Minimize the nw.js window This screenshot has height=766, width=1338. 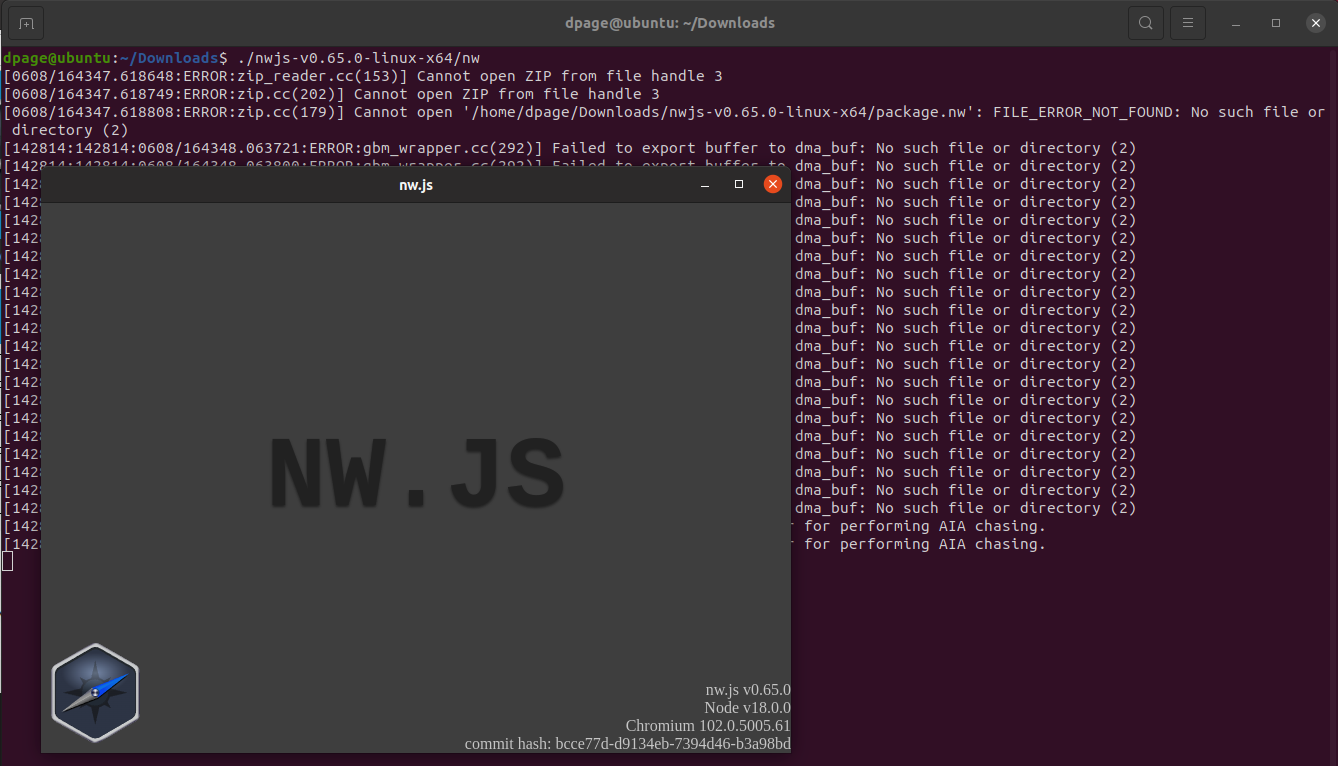coord(705,185)
